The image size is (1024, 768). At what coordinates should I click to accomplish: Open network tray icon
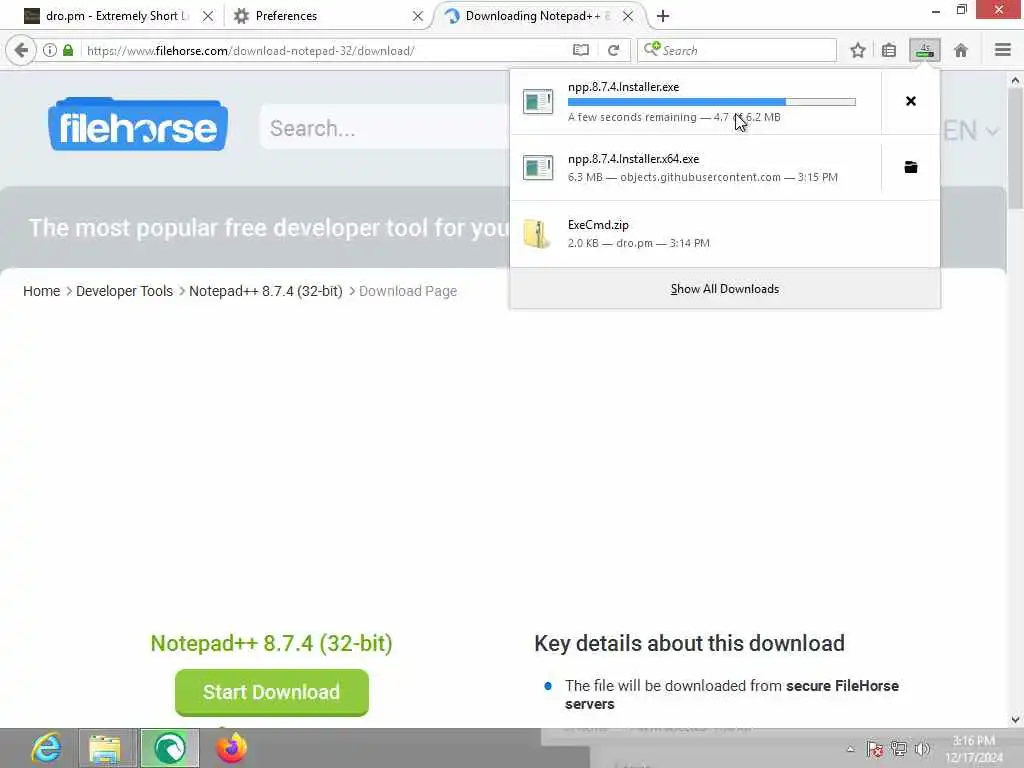tap(899, 749)
